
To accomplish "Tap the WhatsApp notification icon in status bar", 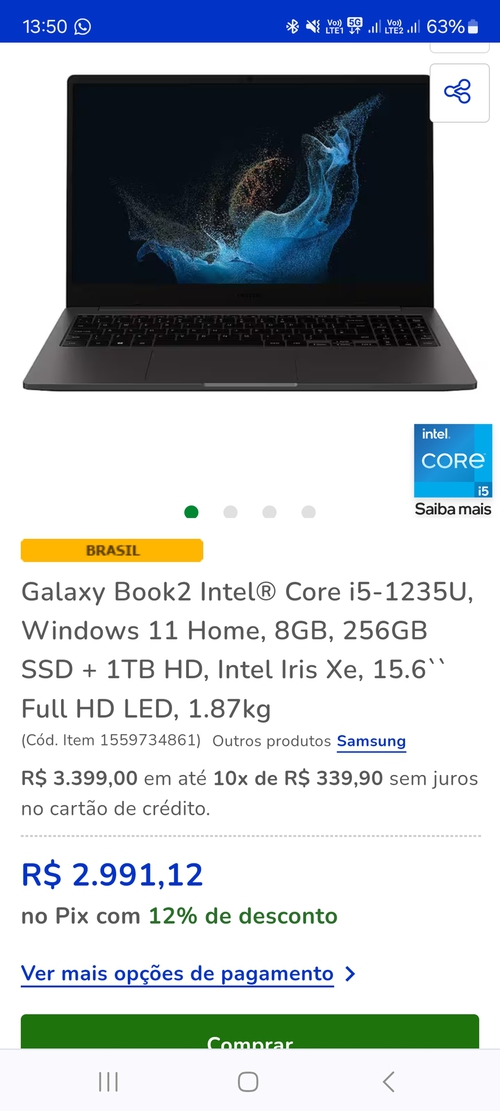I will [x=83, y=27].
